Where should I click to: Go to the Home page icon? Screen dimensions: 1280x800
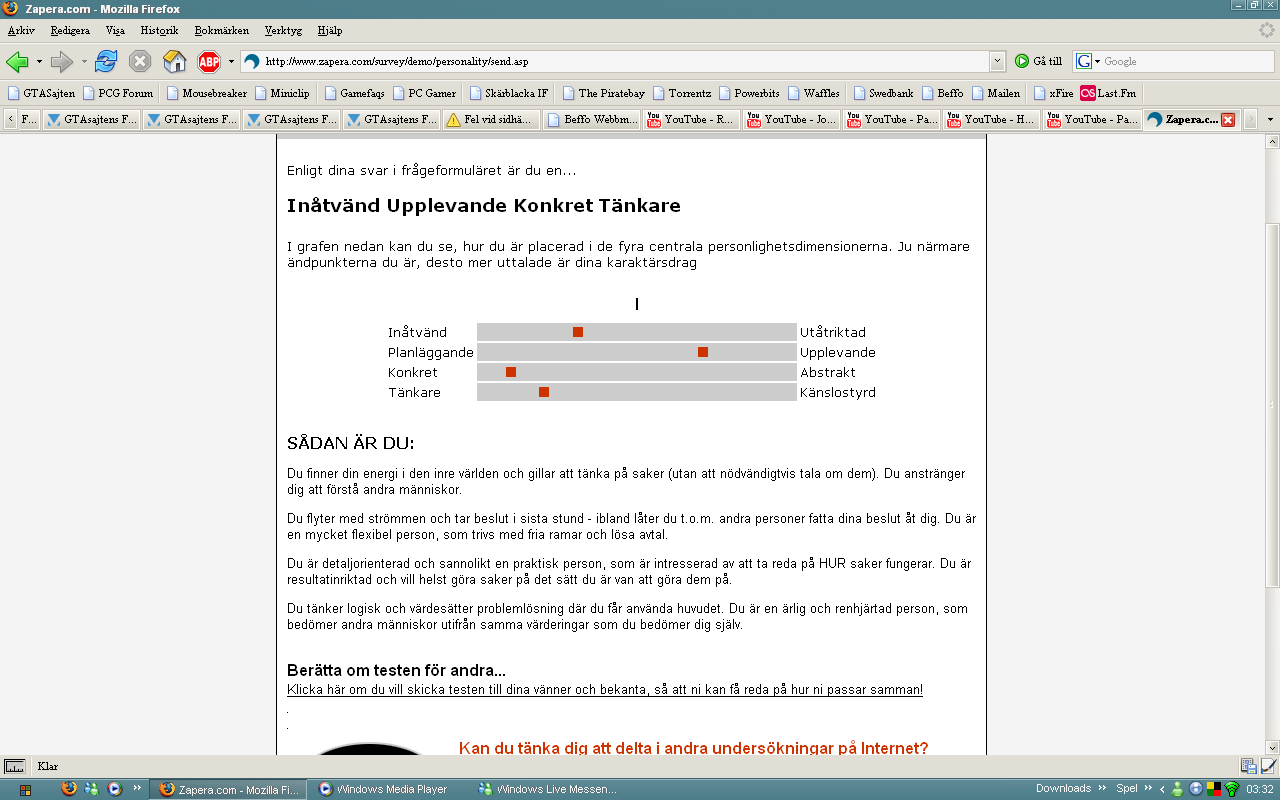(174, 61)
